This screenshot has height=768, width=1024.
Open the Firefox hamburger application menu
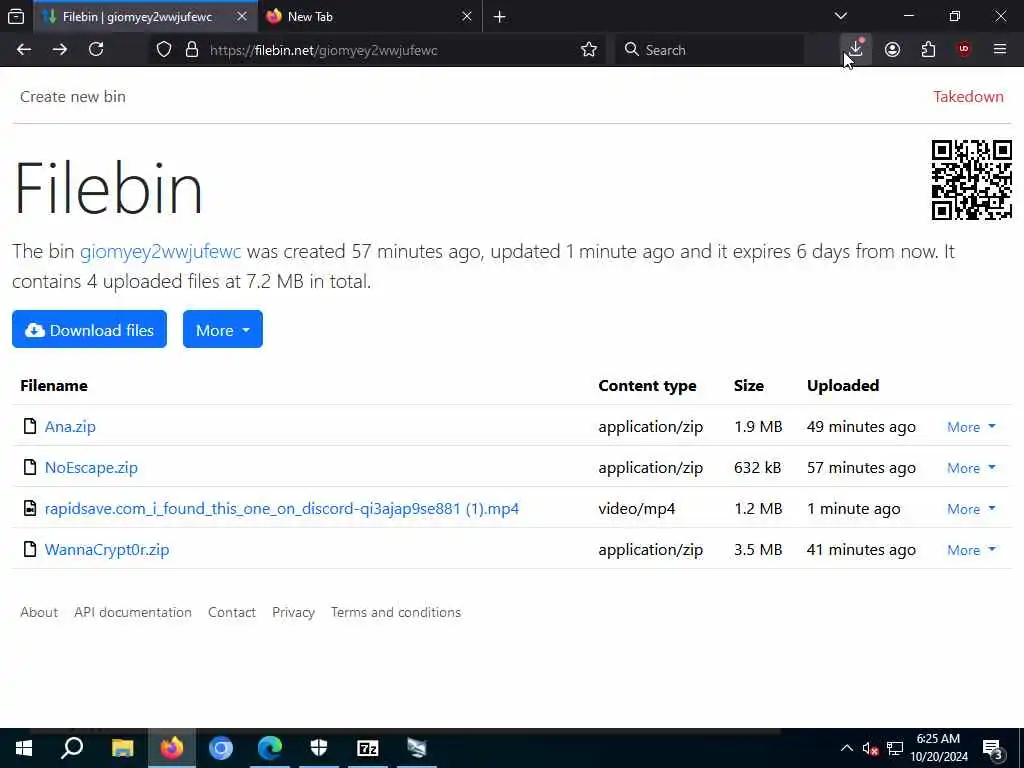[1000, 50]
